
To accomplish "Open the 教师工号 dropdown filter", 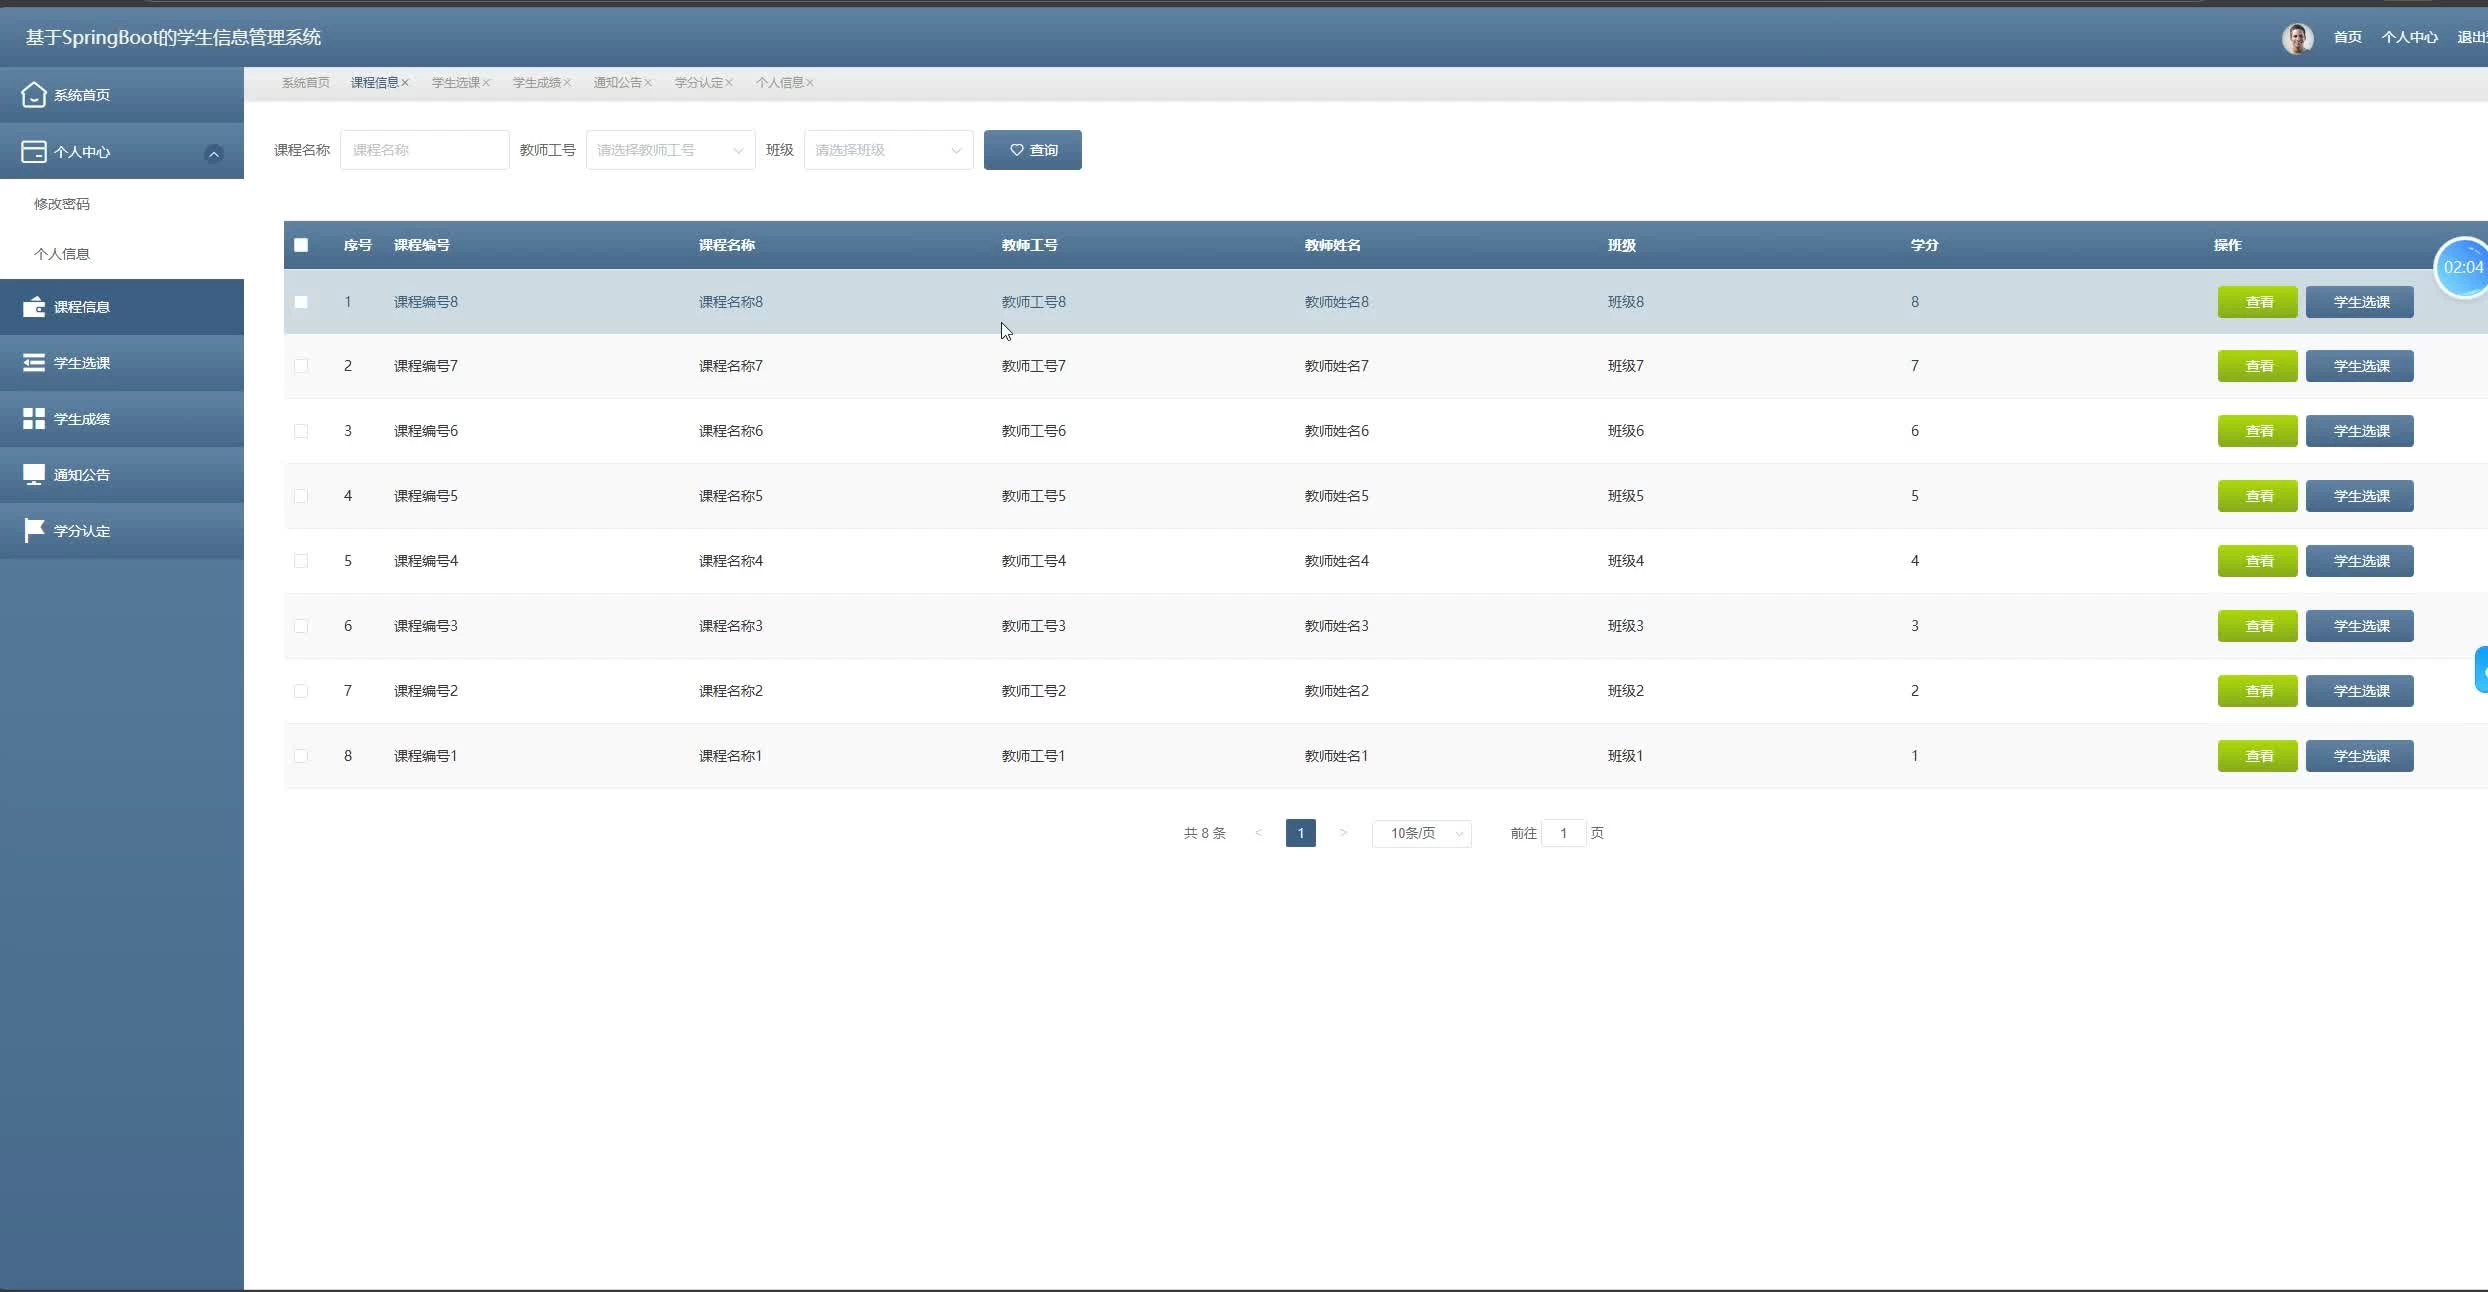I will 670,150.
